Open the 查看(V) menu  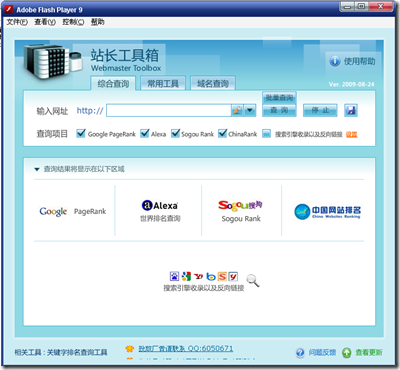pos(45,22)
